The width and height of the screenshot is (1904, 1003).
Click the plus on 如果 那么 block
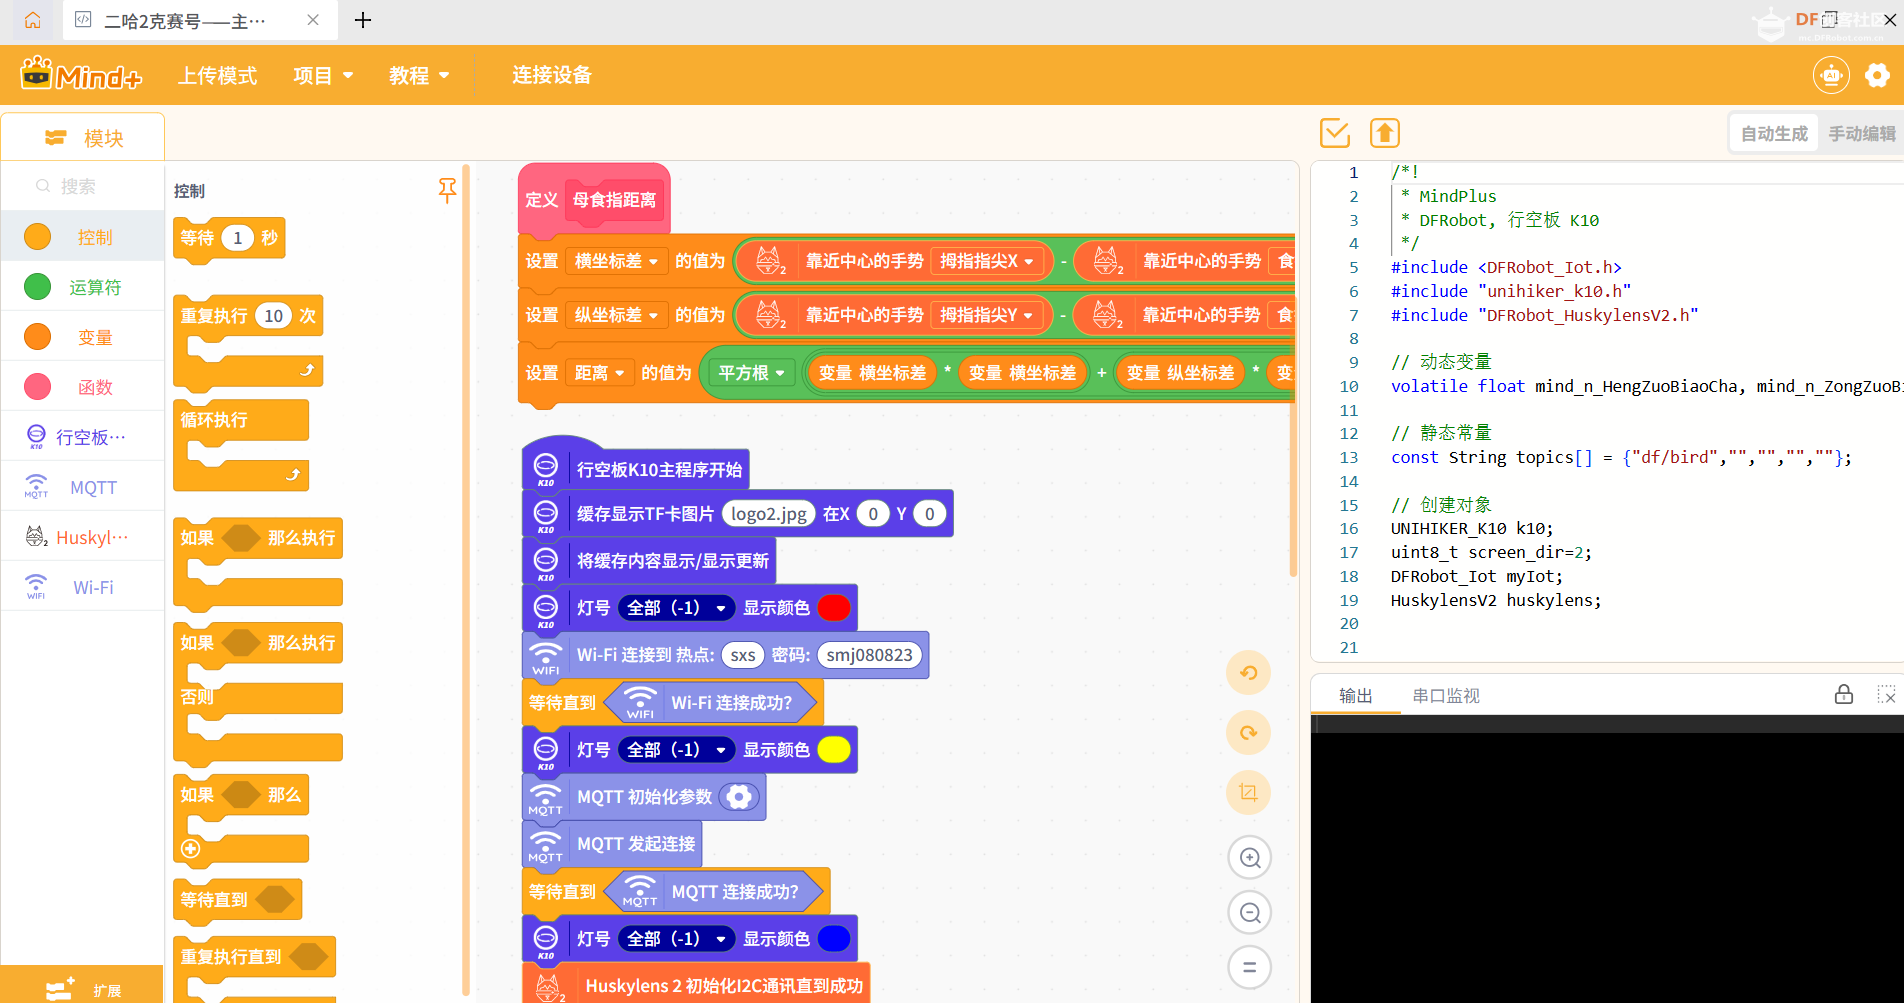191,849
